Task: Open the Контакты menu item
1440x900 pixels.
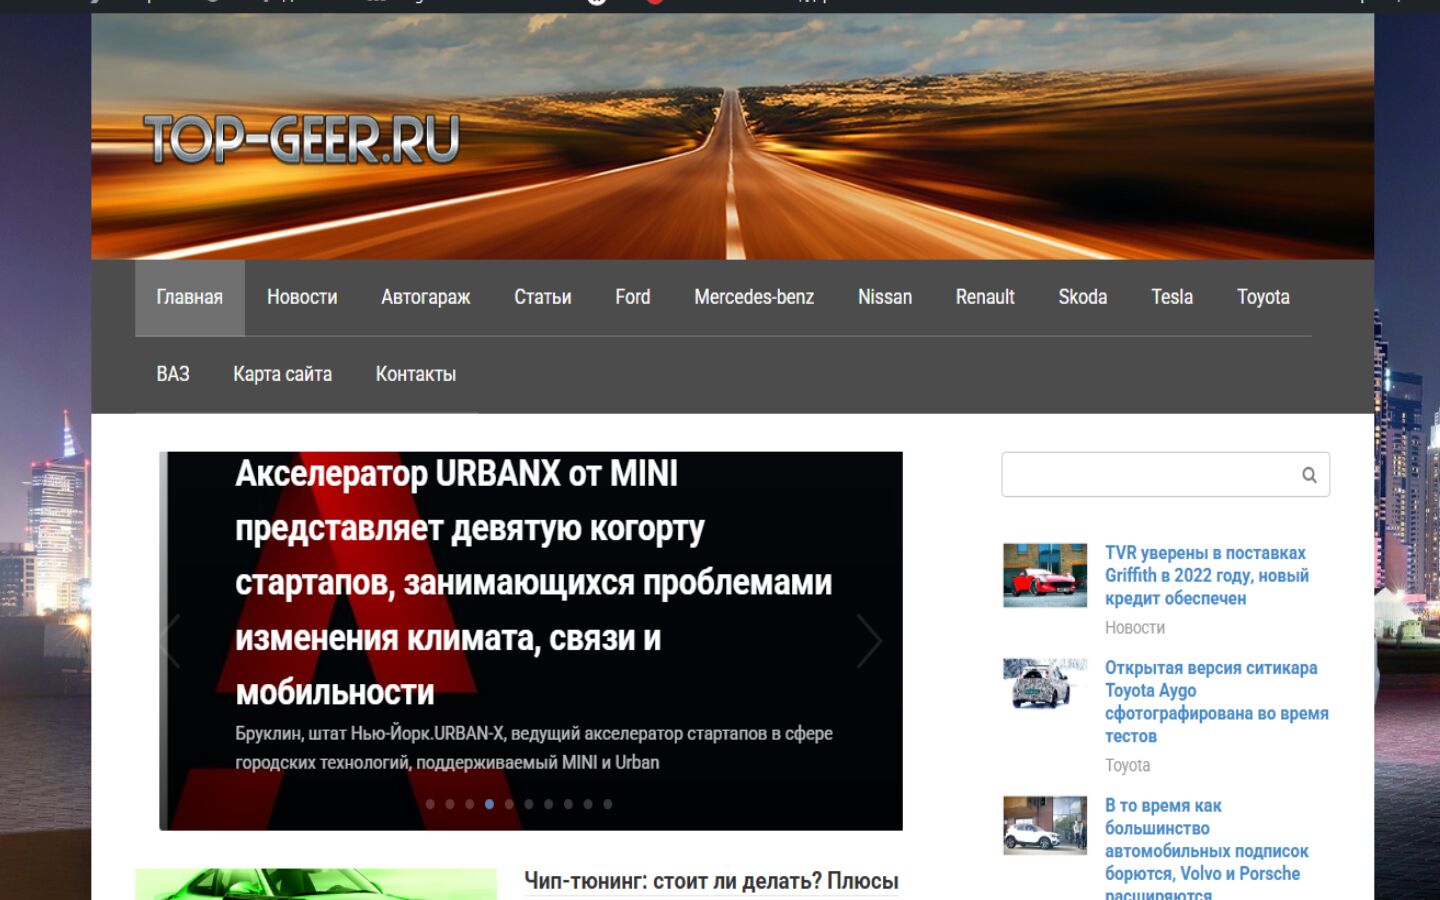Action: tap(416, 374)
